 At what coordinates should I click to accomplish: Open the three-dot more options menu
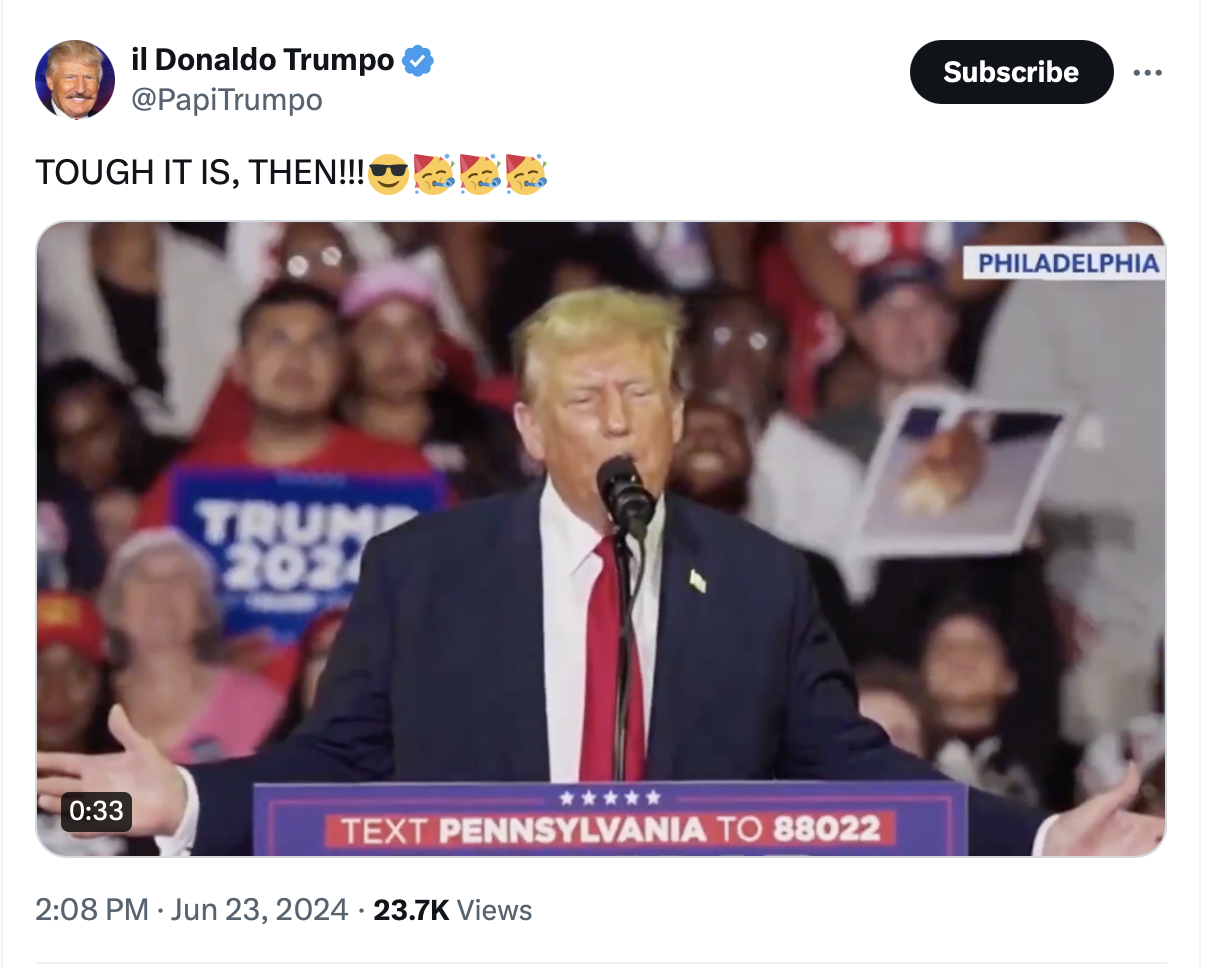pyautogui.click(x=1148, y=73)
